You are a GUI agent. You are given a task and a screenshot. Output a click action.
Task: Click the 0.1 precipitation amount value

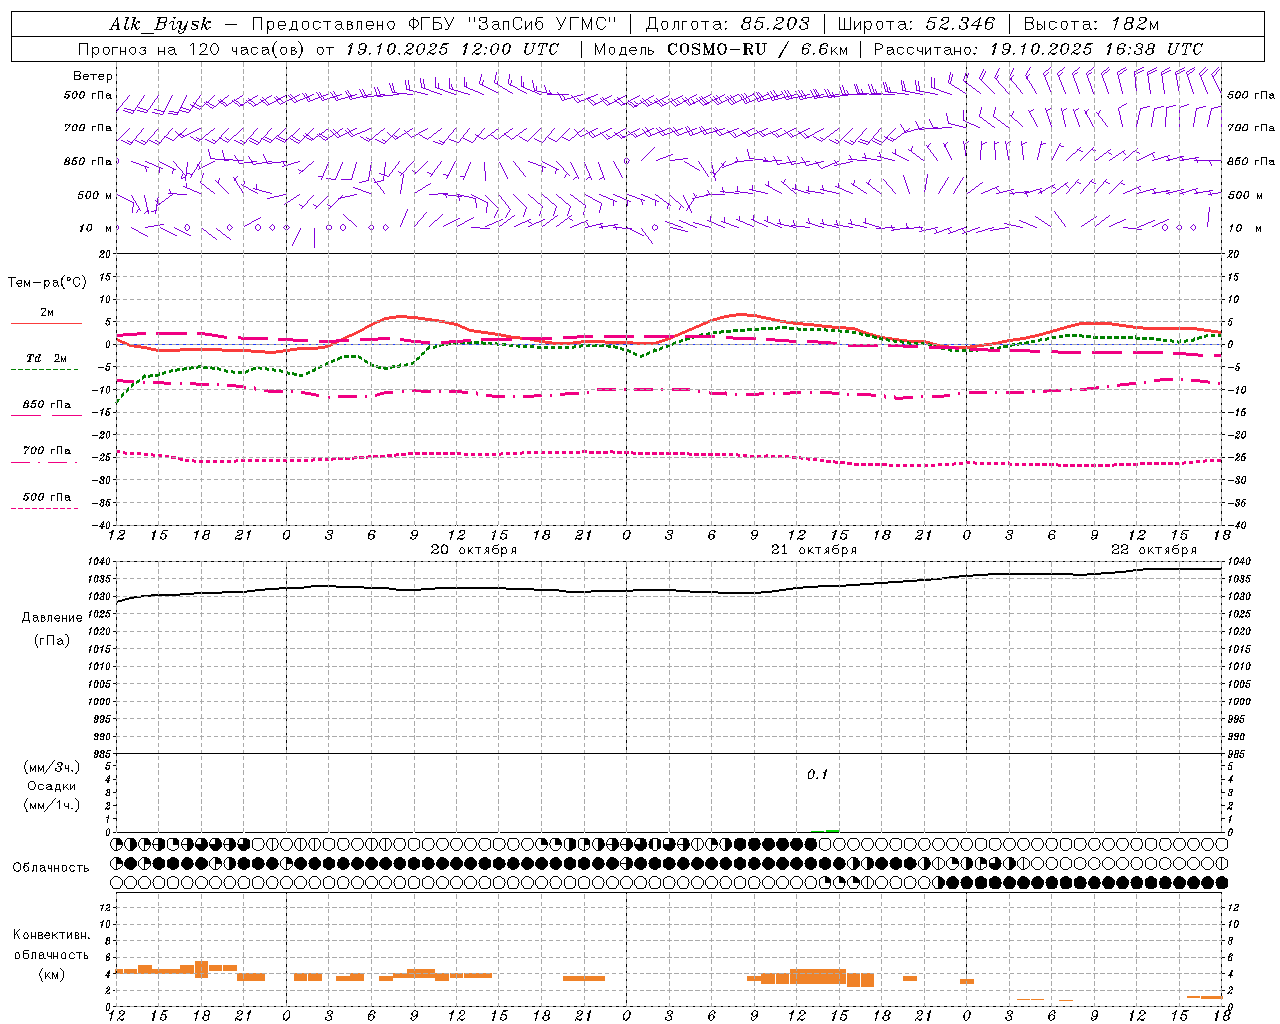[x=818, y=774]
